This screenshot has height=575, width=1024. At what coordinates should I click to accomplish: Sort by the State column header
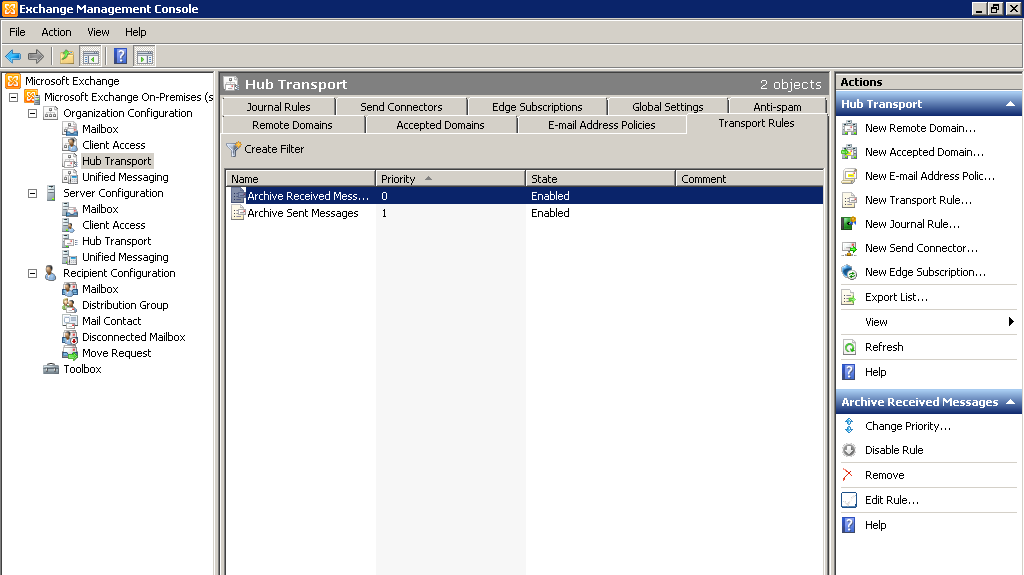[x=600, y=179]
